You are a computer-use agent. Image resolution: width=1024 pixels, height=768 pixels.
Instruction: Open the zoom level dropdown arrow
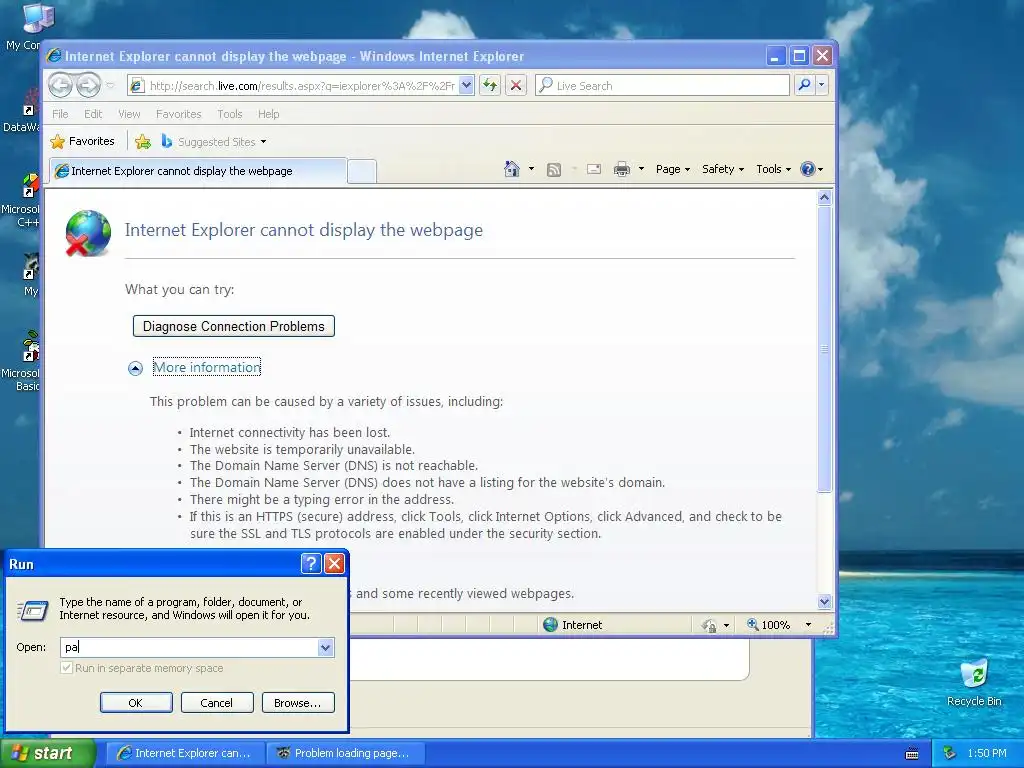pyautogui.click(x=808, y=625)
